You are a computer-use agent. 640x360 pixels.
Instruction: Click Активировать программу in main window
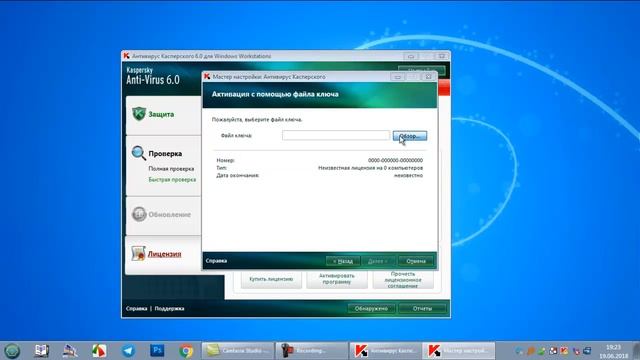click(x=337, y=280)
